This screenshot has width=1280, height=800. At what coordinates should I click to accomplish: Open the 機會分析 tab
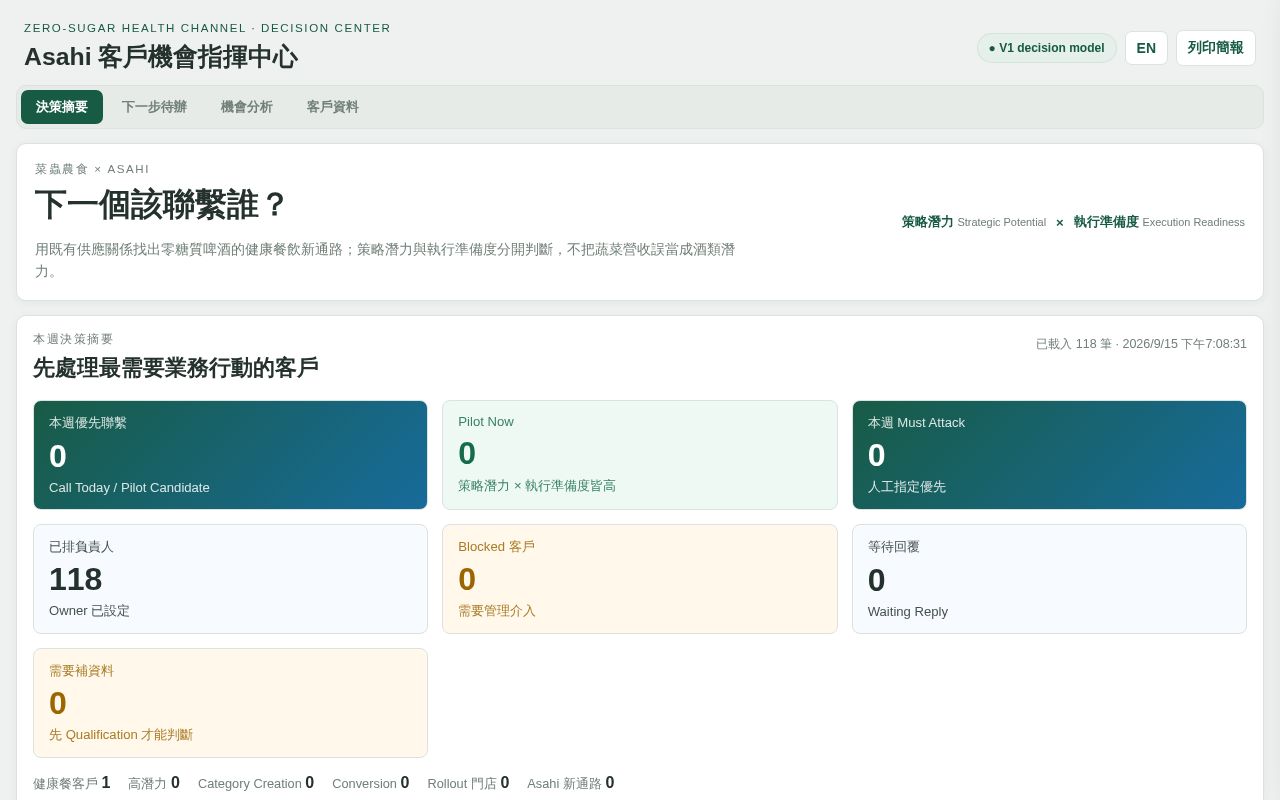(x=247, y=107)
